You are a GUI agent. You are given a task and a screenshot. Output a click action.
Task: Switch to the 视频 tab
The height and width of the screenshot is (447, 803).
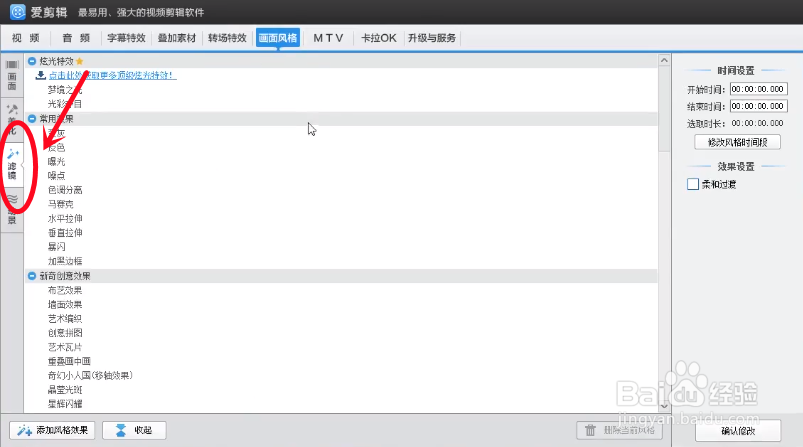[26, 38]
